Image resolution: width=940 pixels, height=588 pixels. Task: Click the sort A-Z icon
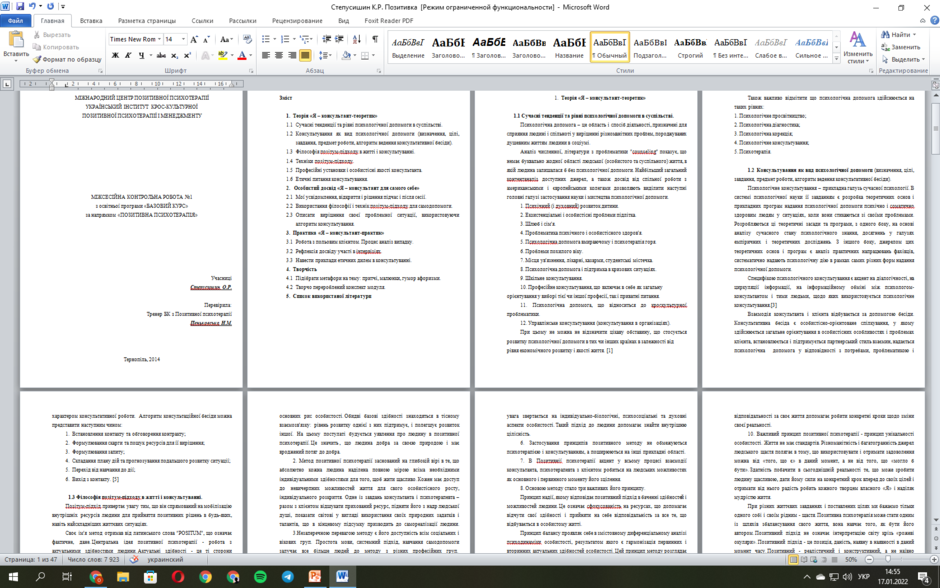coord(357,39)
